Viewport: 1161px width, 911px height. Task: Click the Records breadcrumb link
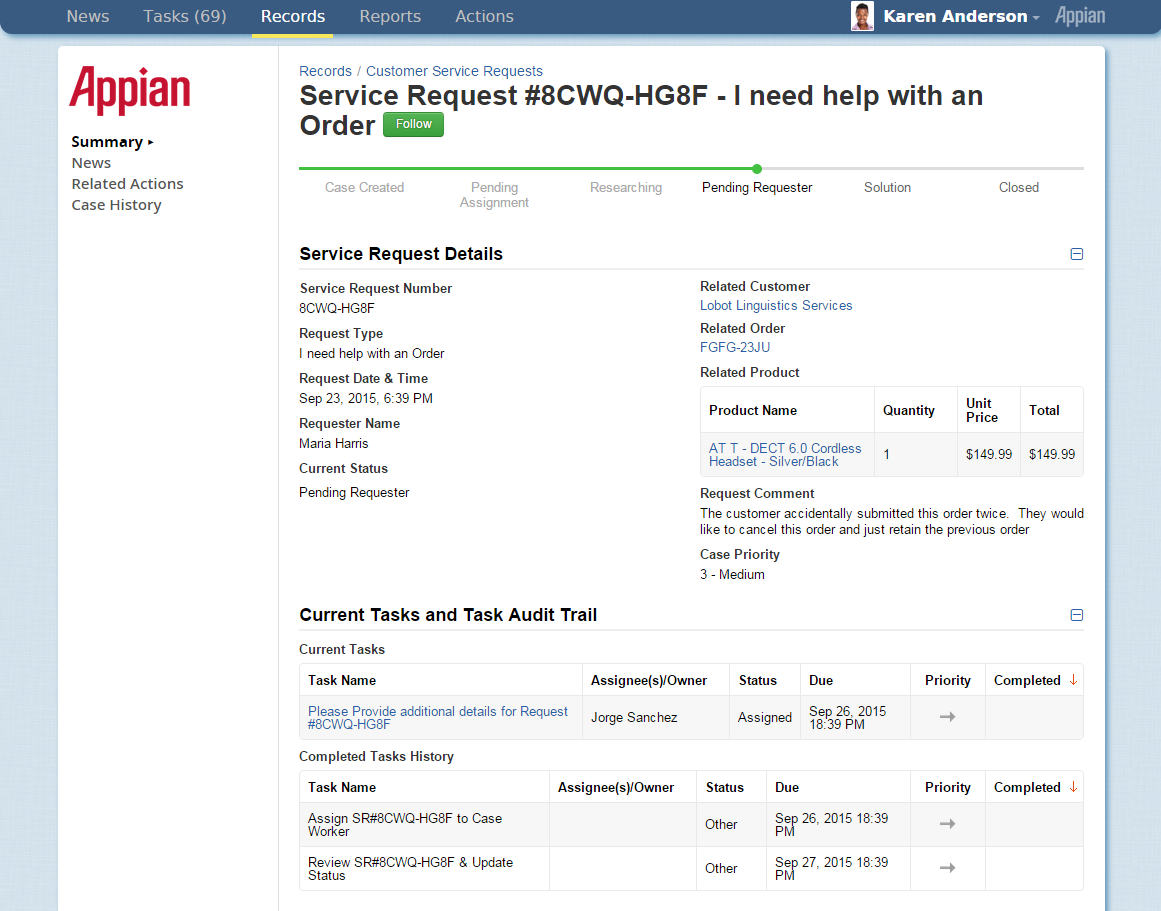(x=325, y=71)
